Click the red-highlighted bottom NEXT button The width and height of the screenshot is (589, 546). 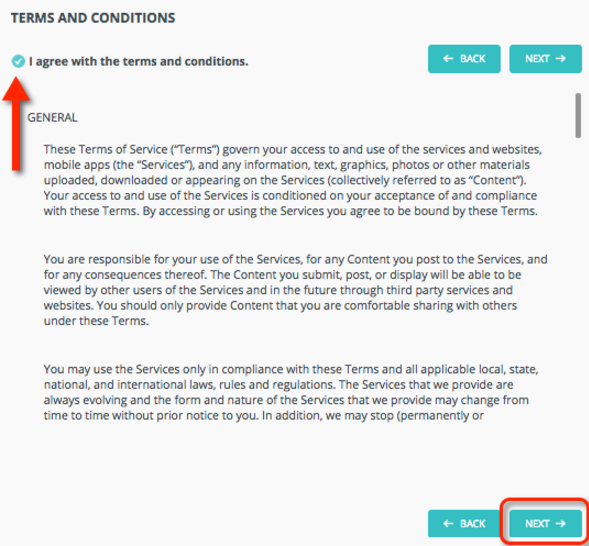pyautogui.click(x=545, y=523)
